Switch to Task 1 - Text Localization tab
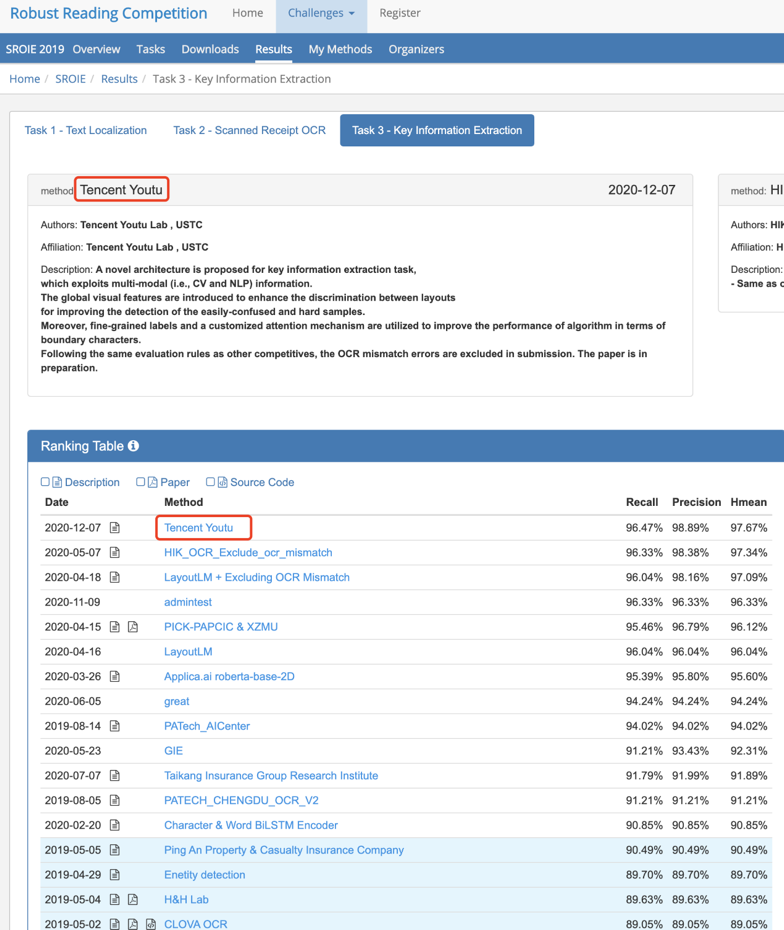 pos(86,130)
